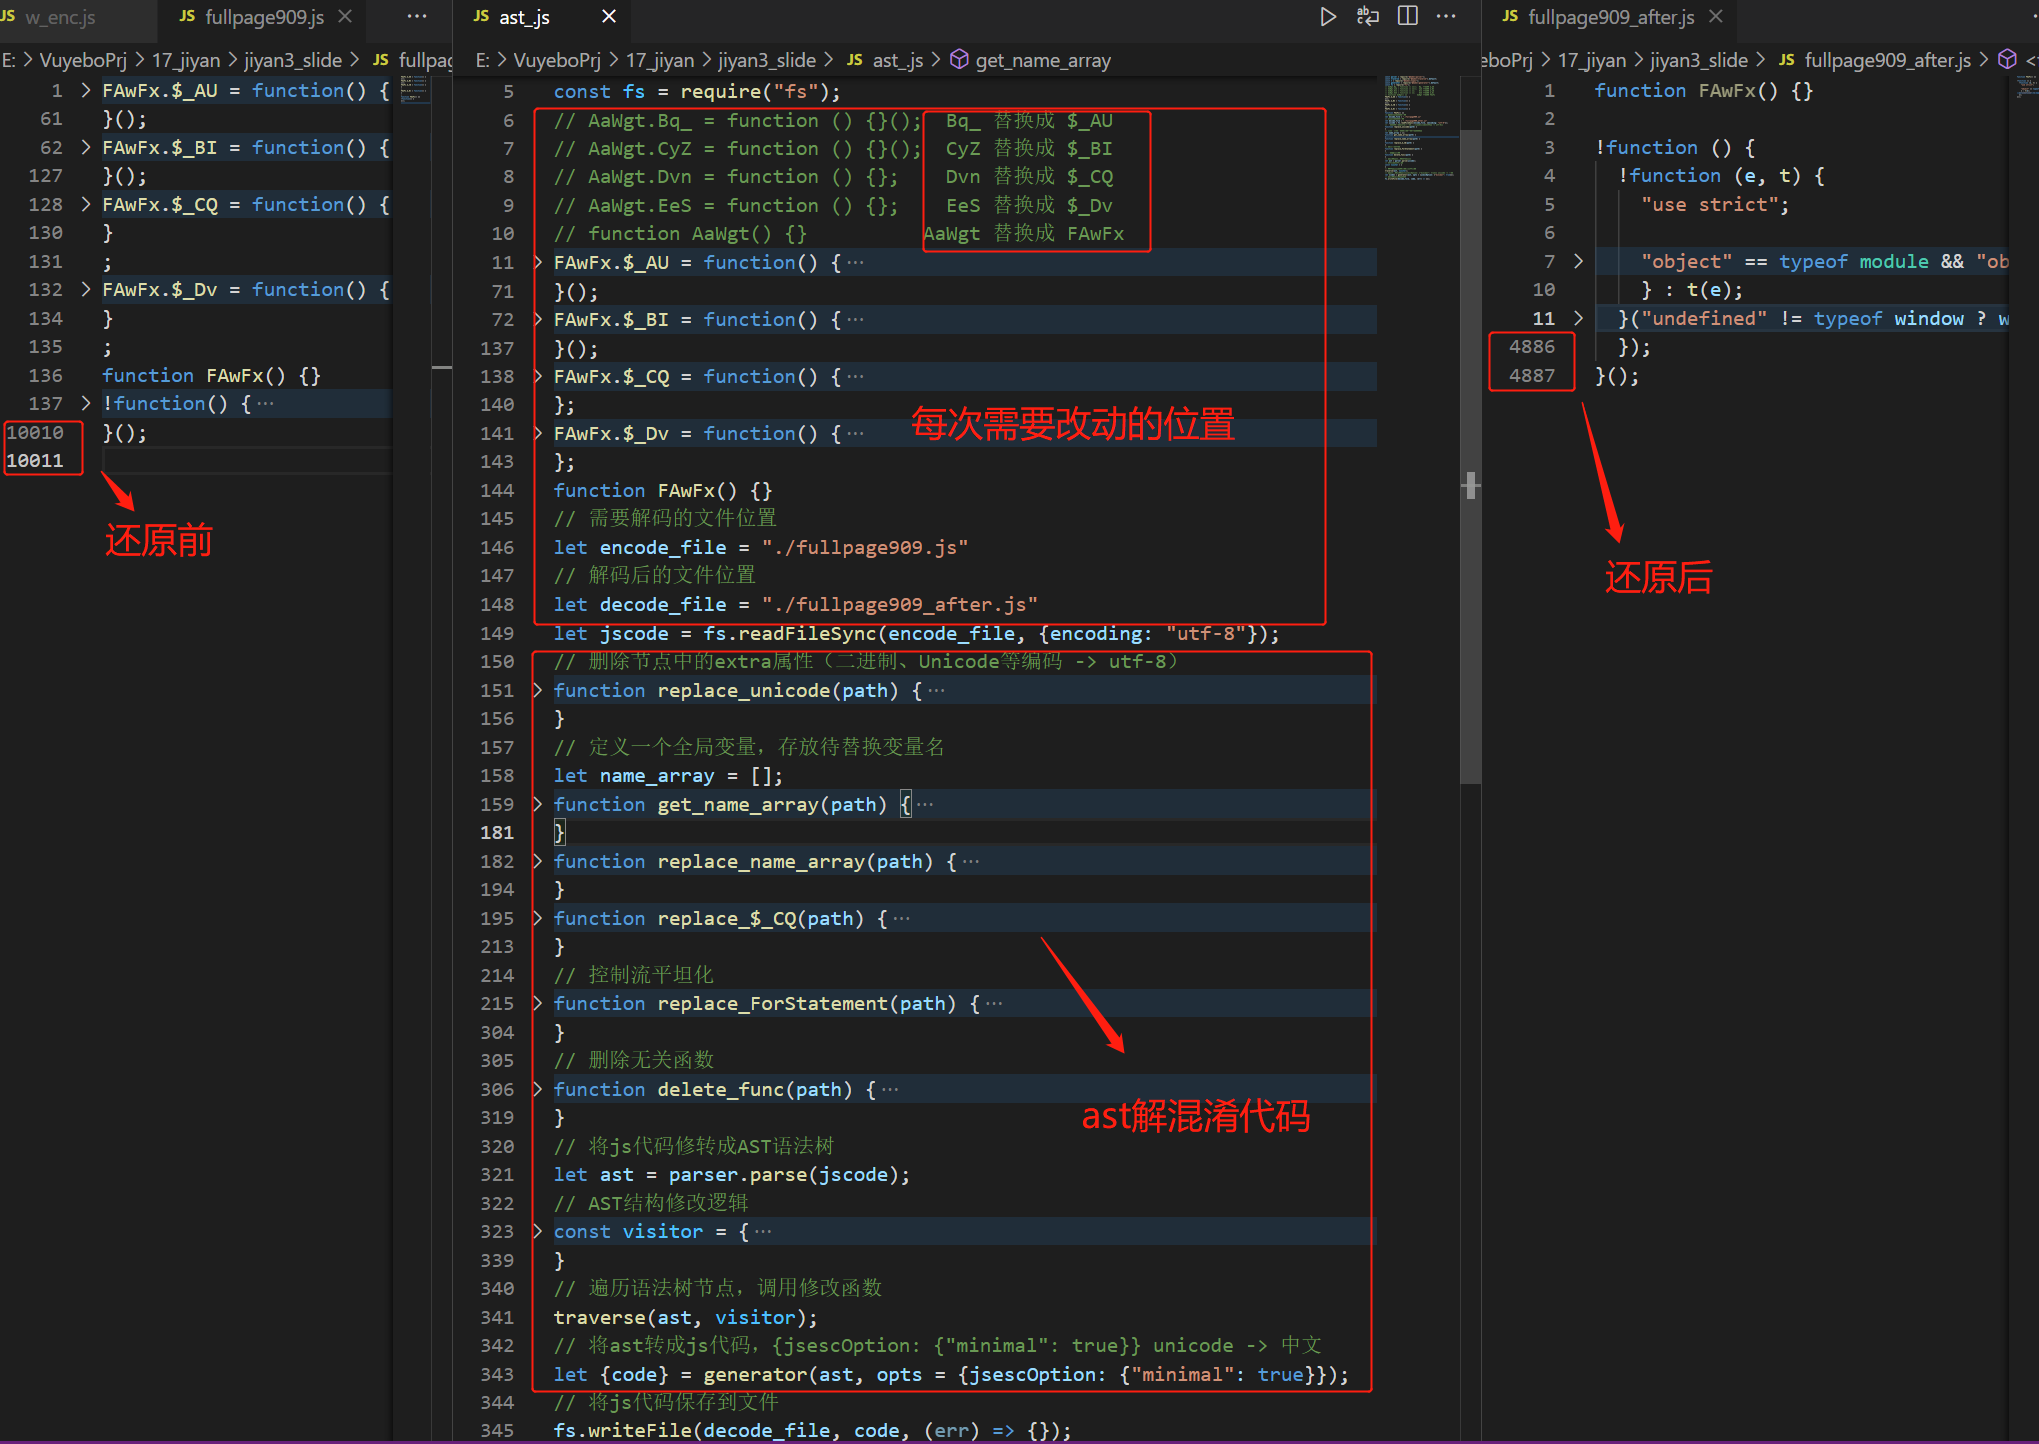Expand folded FAwFx.$_CQ function at line 138
Screen dimensions: 2039x1444
538,377
